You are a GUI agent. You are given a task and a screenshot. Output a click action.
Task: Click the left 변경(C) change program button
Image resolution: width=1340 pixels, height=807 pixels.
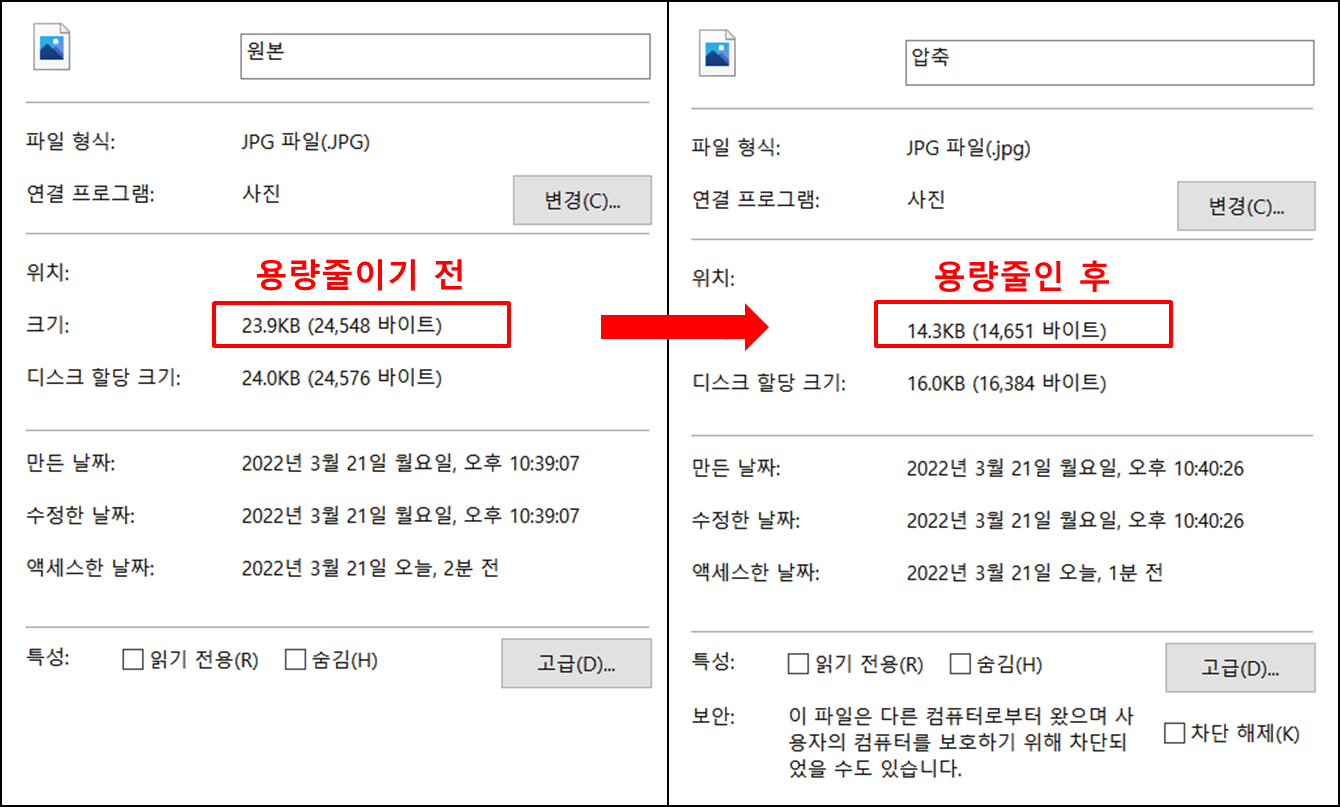[x=583, y=200]
